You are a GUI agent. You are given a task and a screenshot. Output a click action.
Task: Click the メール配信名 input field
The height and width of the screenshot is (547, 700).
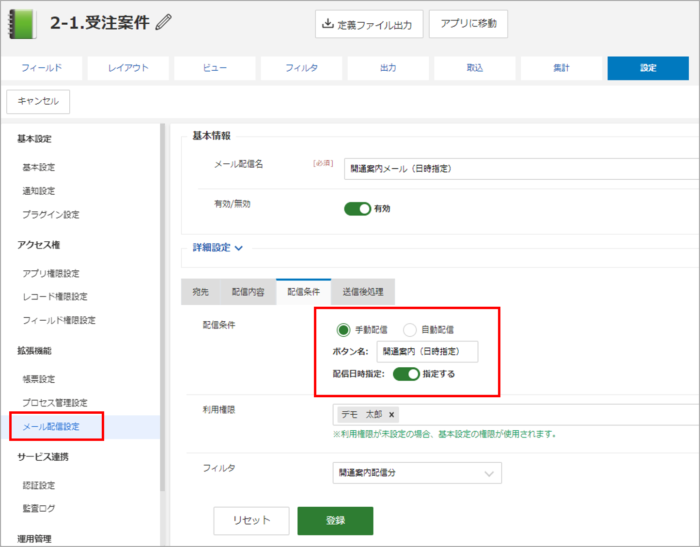(x=521, y=169)
